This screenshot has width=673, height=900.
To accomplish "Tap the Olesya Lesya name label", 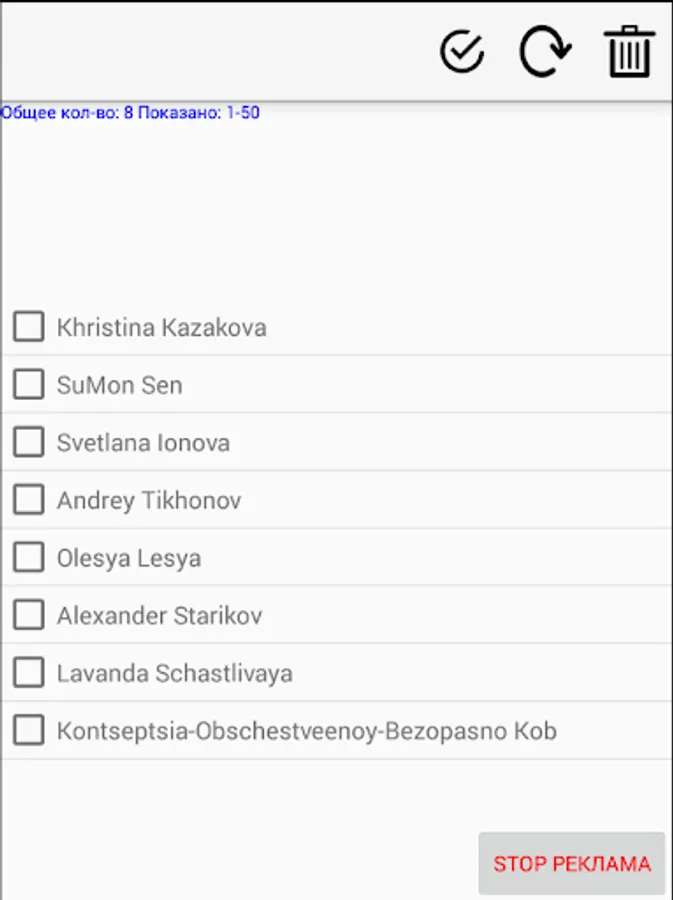I will 128,558.
